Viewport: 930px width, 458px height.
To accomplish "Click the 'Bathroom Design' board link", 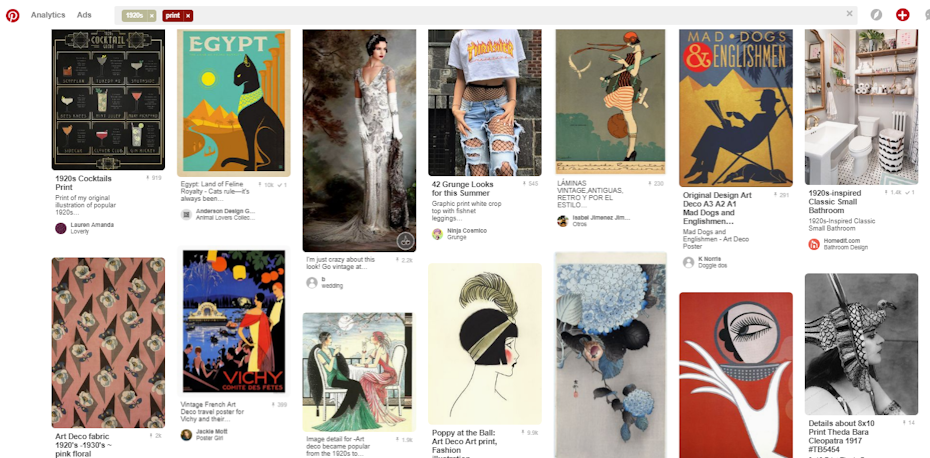I will click(x=843, y=247).
